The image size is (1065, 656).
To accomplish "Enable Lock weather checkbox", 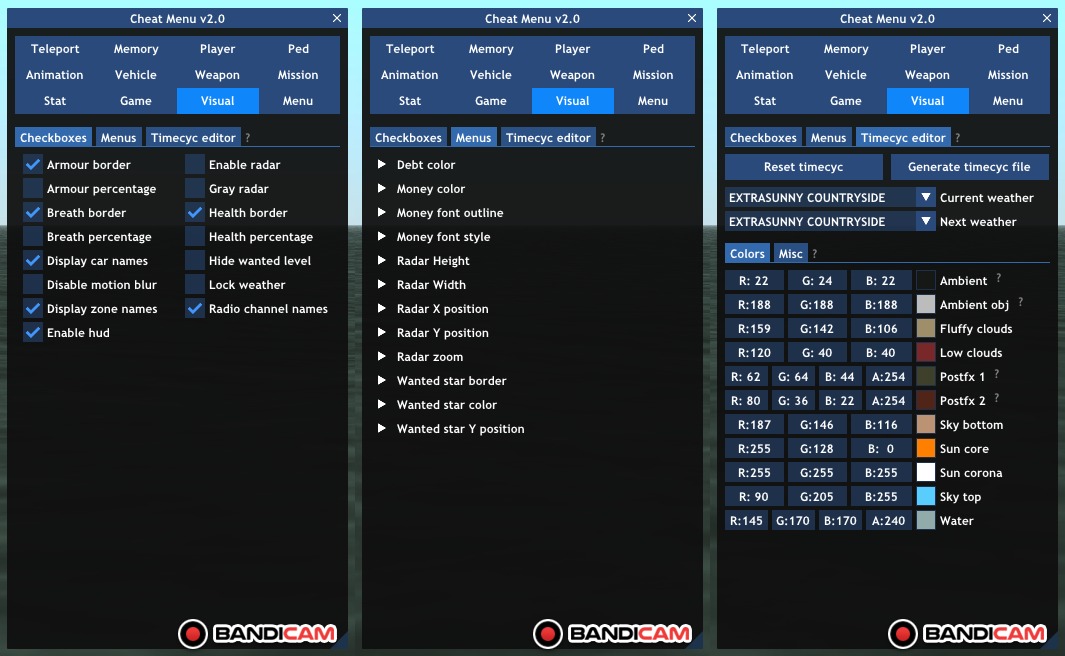I will pyautogui.click(x=195, y=285).
